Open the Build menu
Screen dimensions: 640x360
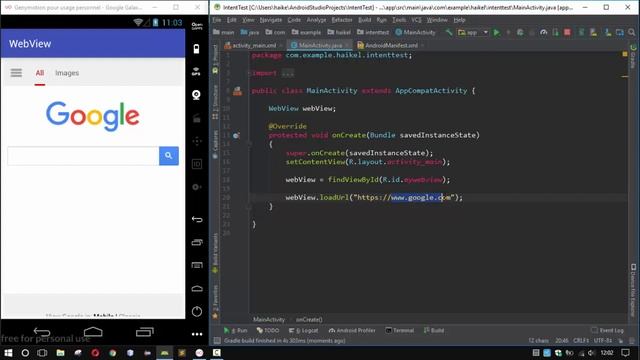[x=364, y=20]
